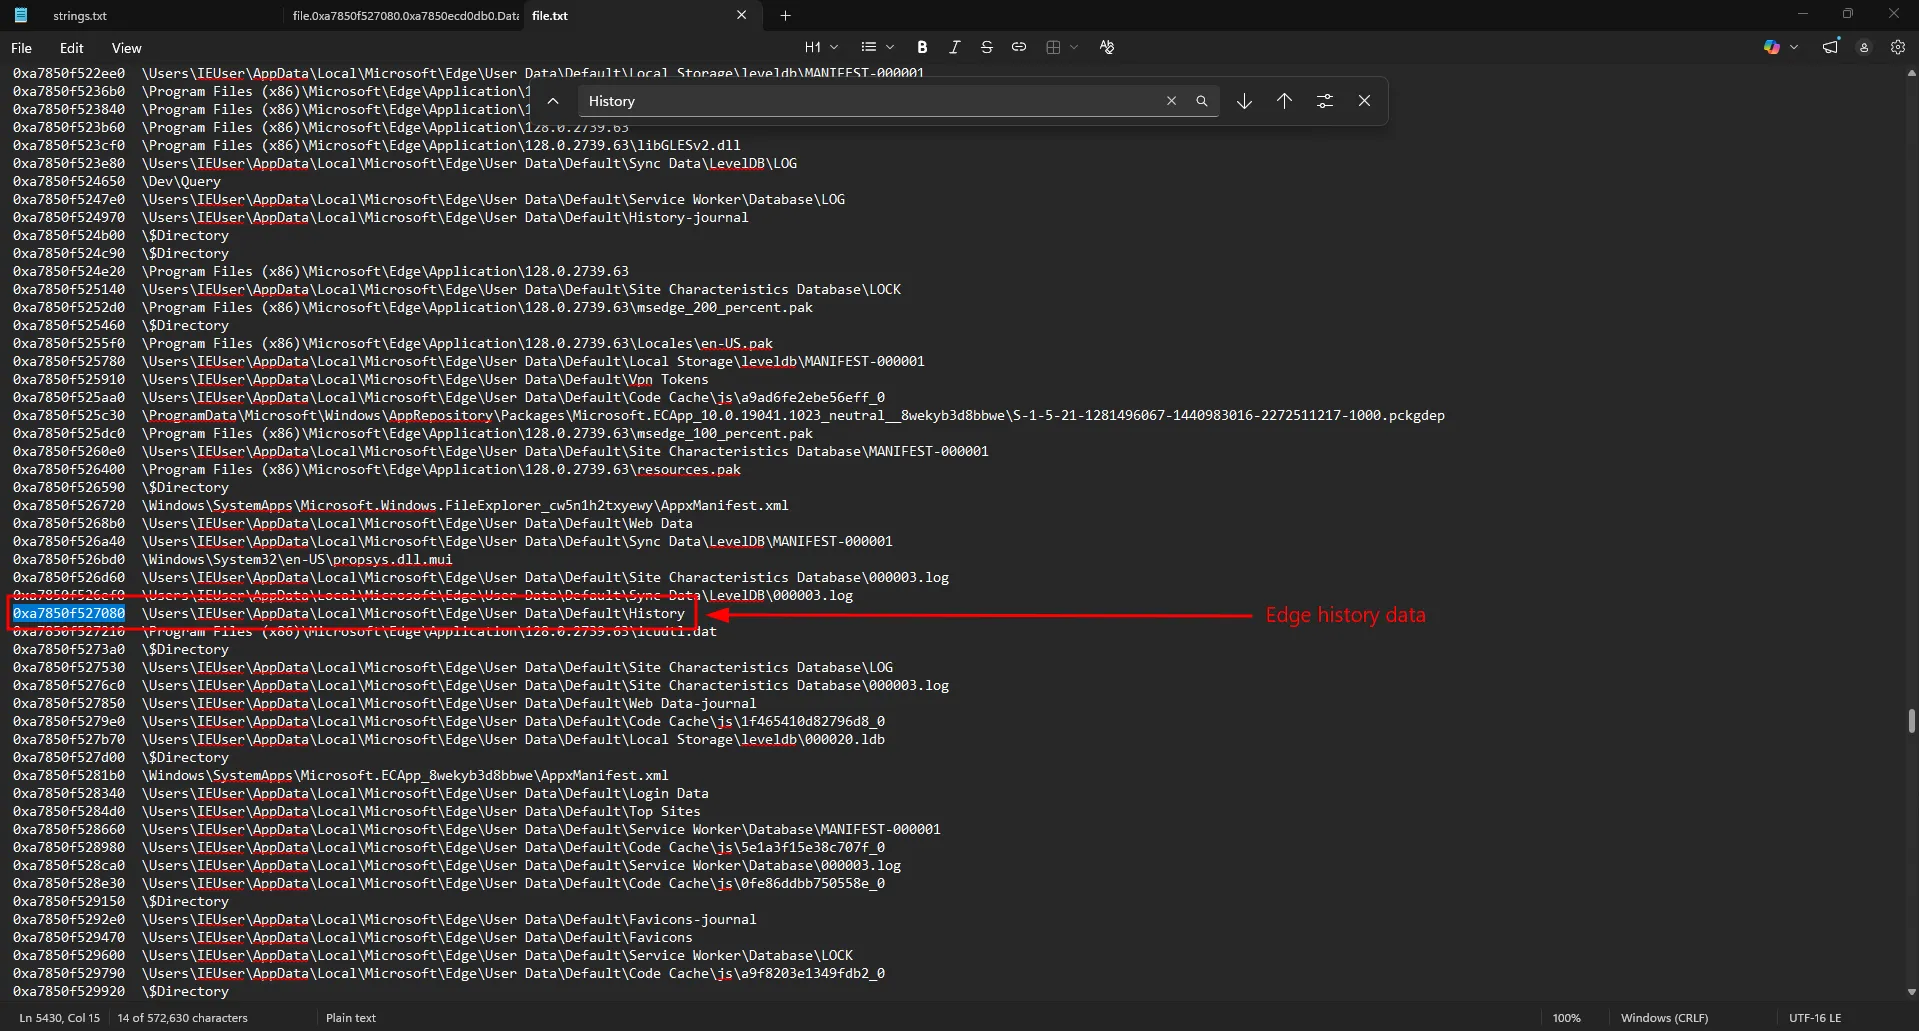Add a new tab
The height and width of the screenshot is (1031, 1919).
tap(785, 16)
